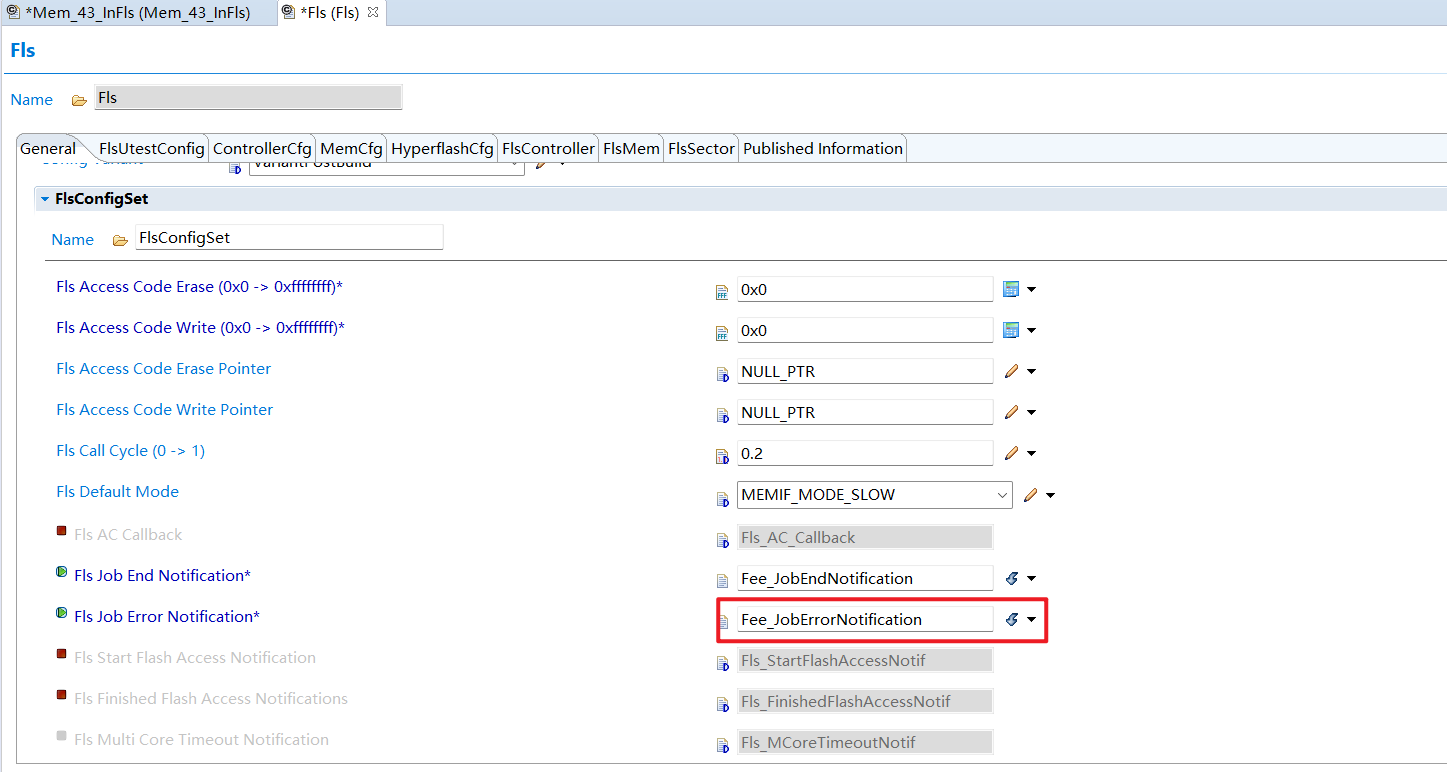This screenshot has width=1447, height=772.
Task: Open the Fls Default Mode combo box
Action: pyautogui.click(x=1002, y=495)
